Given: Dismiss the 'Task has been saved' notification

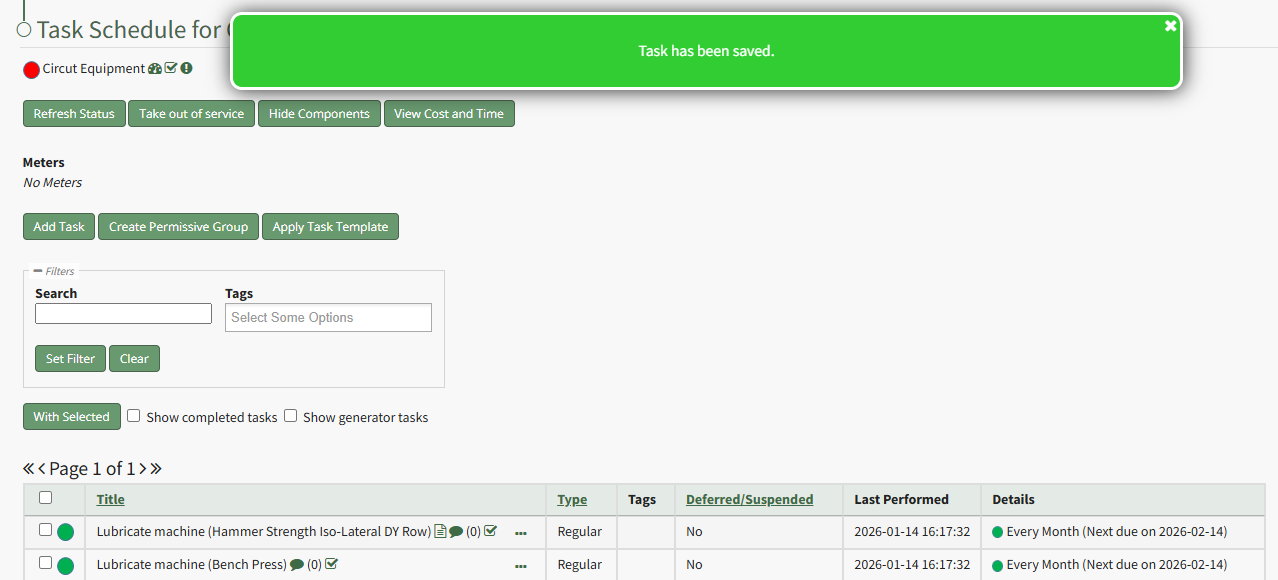Looking at the screenshot, I should (x=1170, y=26).
